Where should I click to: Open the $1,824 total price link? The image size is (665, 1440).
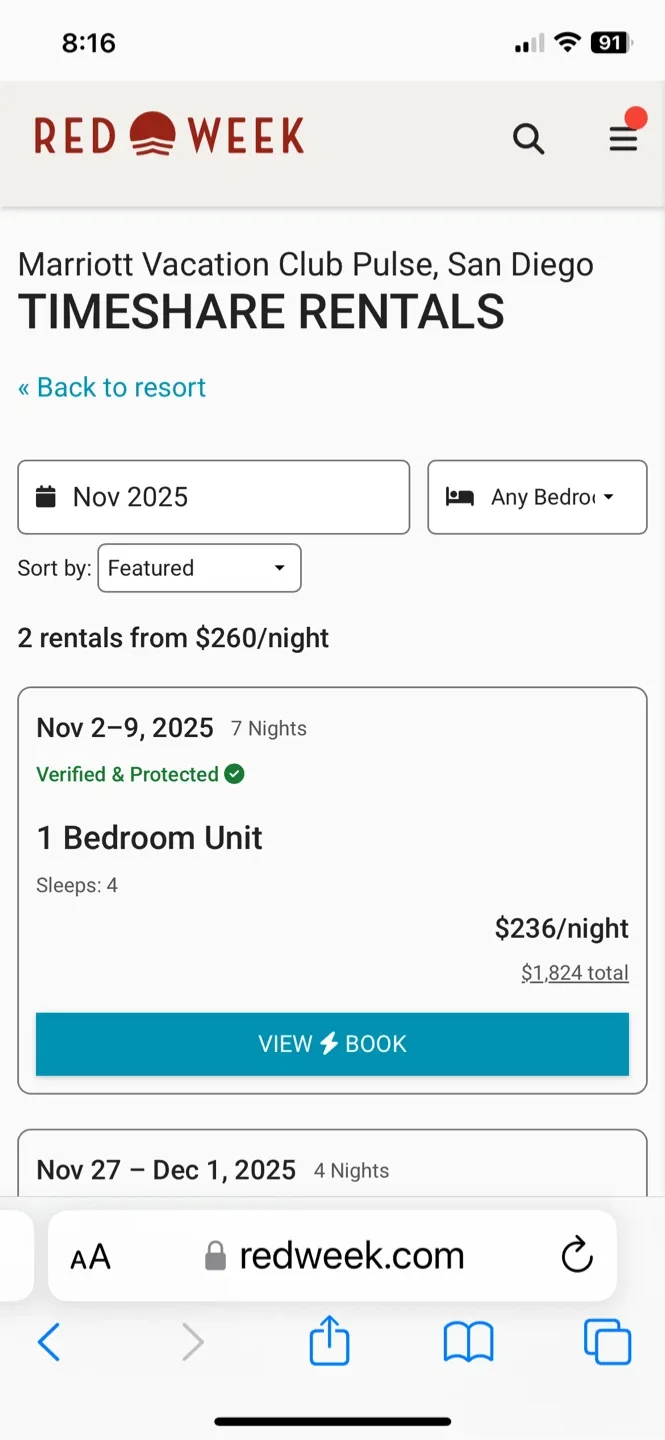tap(574, 973)
